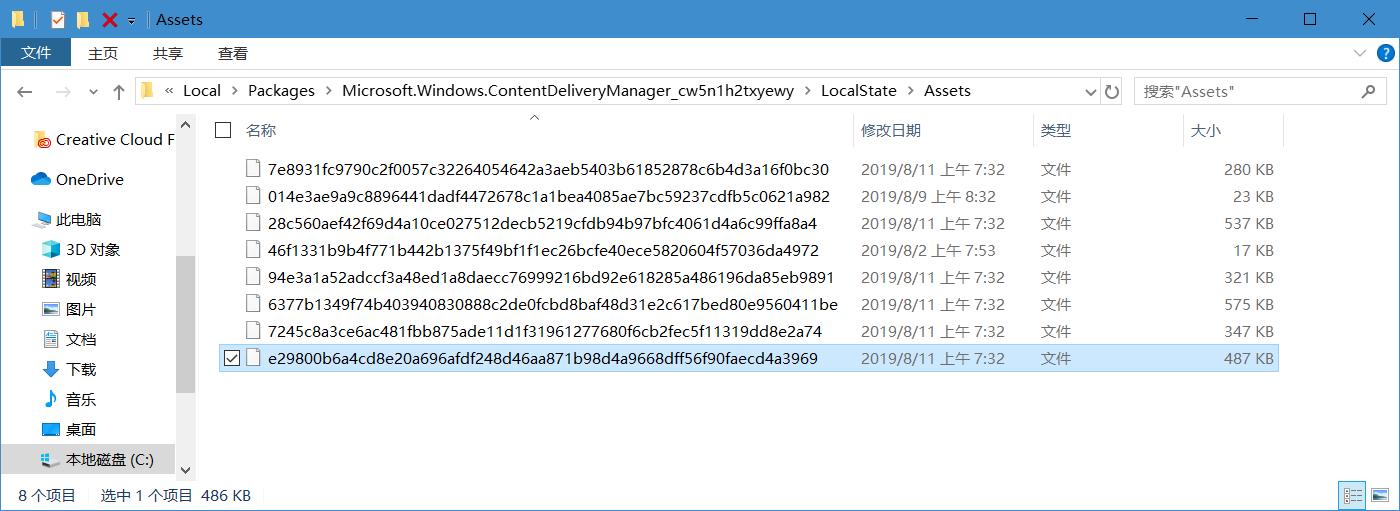Open the 查看 ribbon tab
This screenshot has height=511, width=1400.
point(233,53)
